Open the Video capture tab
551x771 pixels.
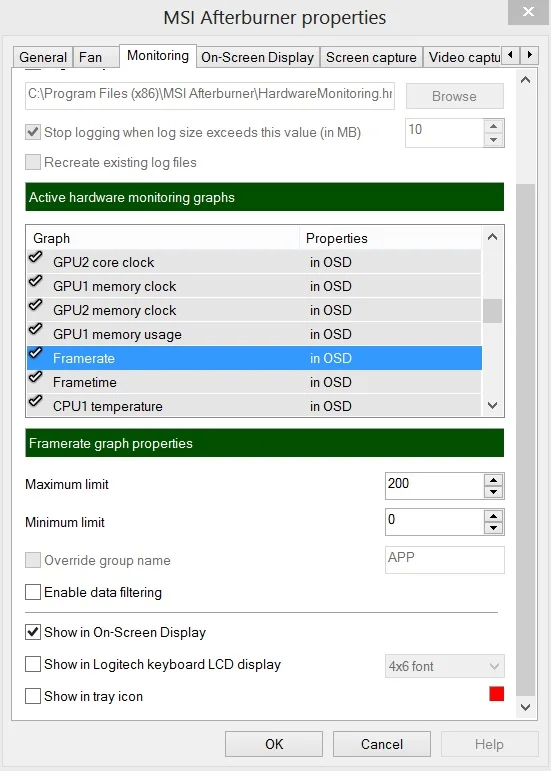pyautogui.click(x=464, y=57)
